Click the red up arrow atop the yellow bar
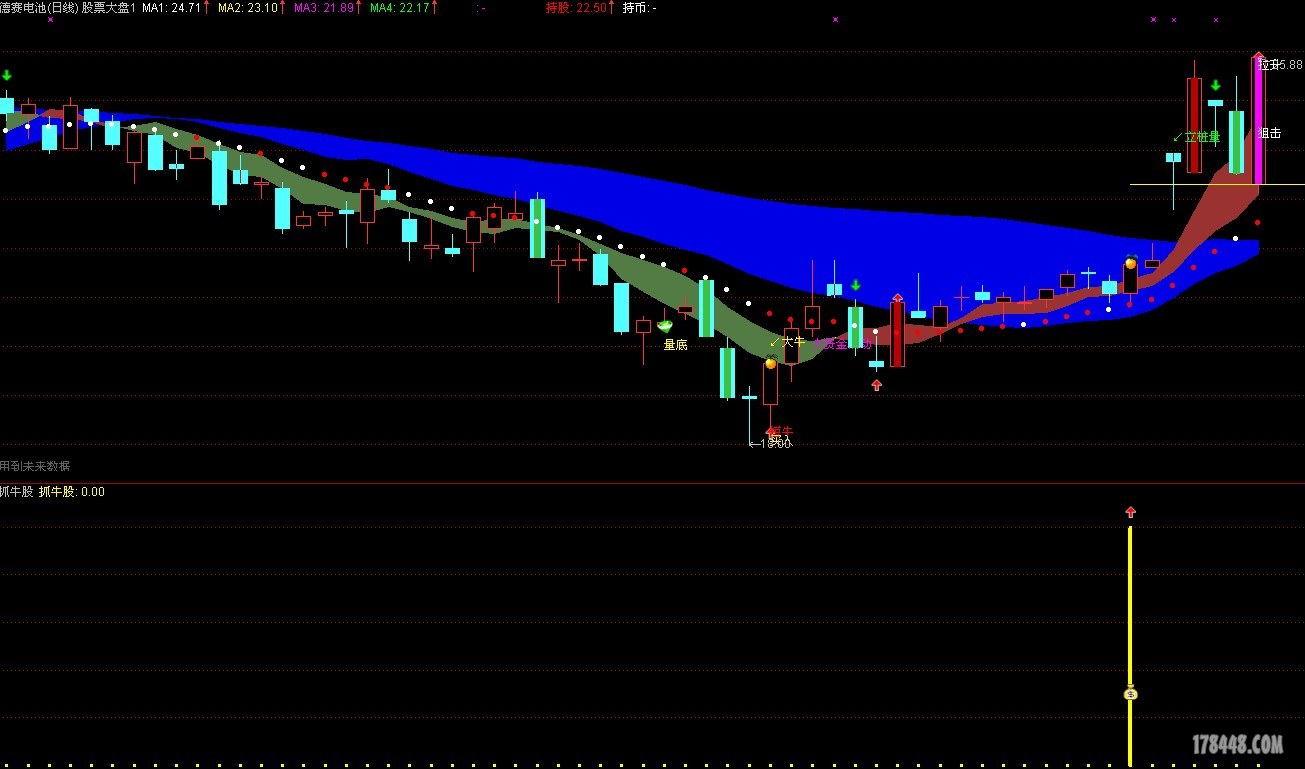Screen dimensions: 1305x769 tap(1130, 512)
